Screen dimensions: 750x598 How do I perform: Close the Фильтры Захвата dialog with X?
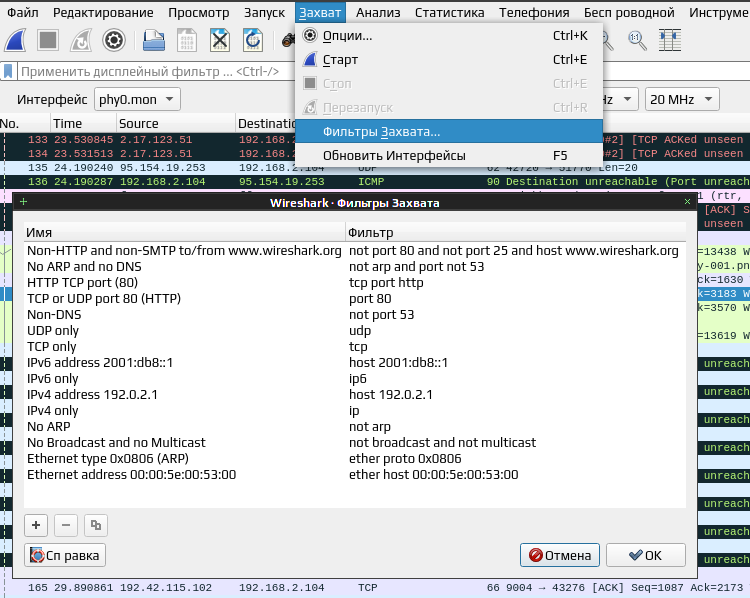[x=687, y=202]
